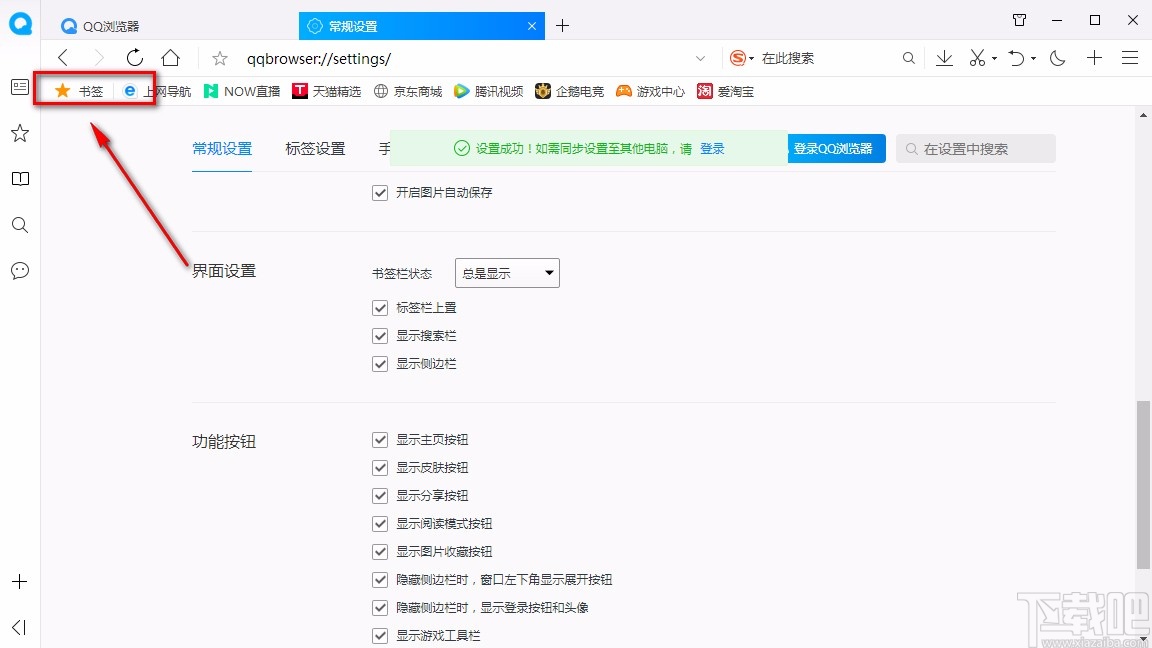
Task: Open bookmarks via the sidebar star icon
Action: 19,132
